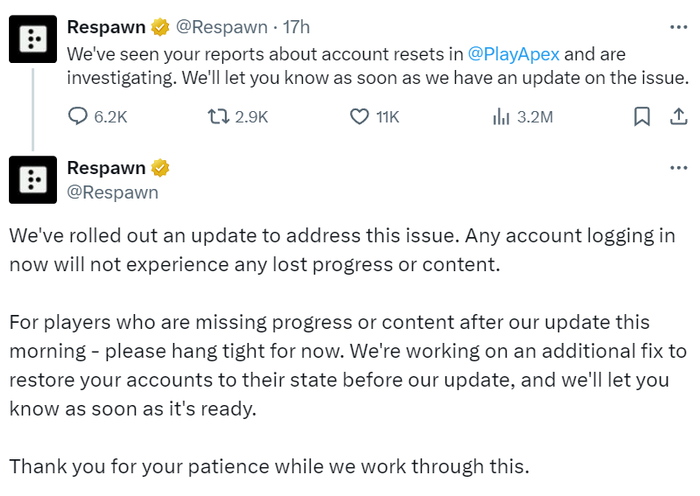
Task: Click Respawn avatar on the top tweet
Action: point(33,39)
